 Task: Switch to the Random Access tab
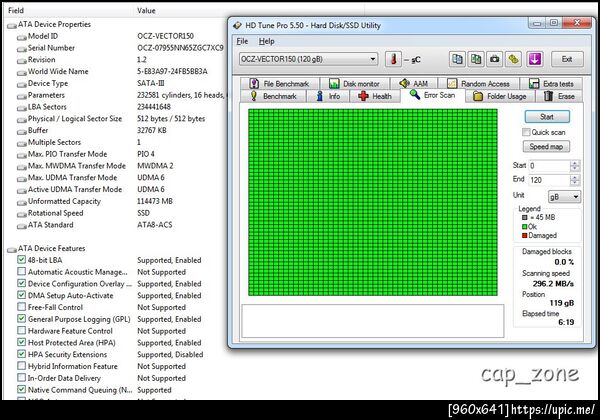pyautogui.click(x=478, y=83)
